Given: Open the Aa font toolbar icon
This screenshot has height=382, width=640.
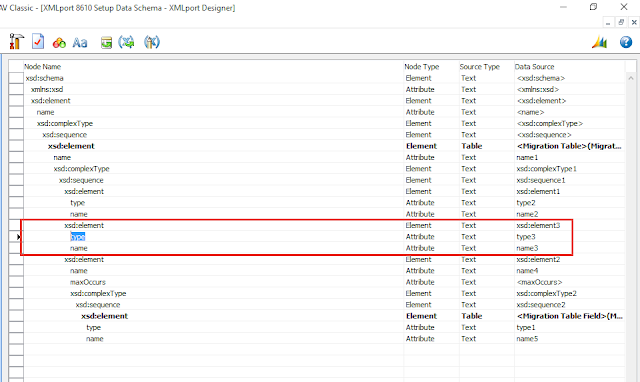Looking at the screenshot, I should coord(80,42).
